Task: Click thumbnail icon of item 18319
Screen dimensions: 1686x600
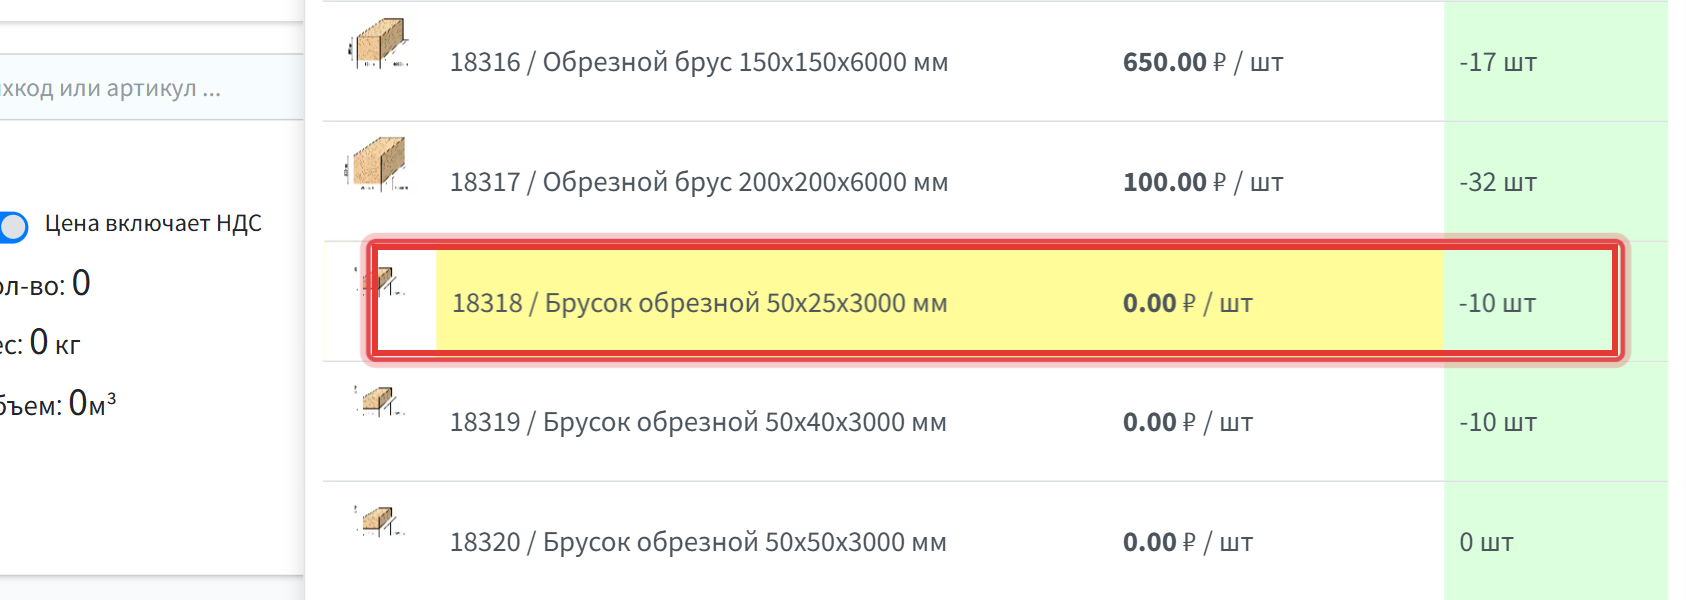Action: click(380, 402)
